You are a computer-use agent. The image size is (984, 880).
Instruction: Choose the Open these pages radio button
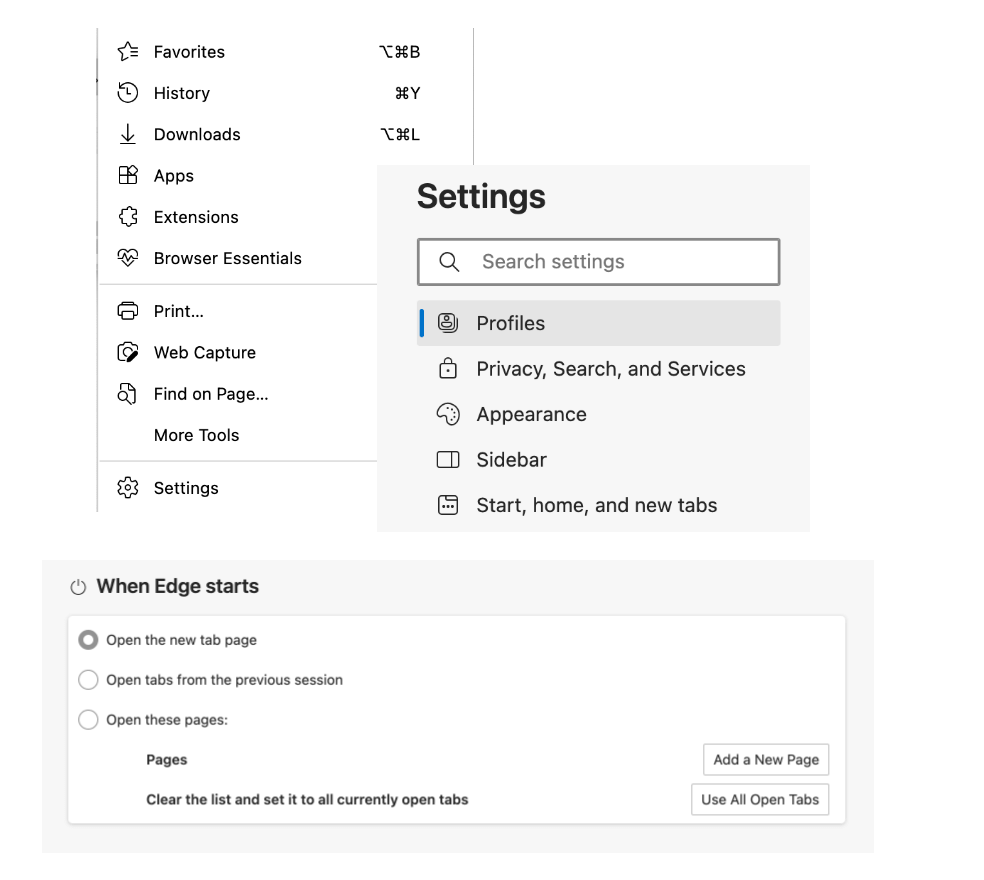[89, 720]
